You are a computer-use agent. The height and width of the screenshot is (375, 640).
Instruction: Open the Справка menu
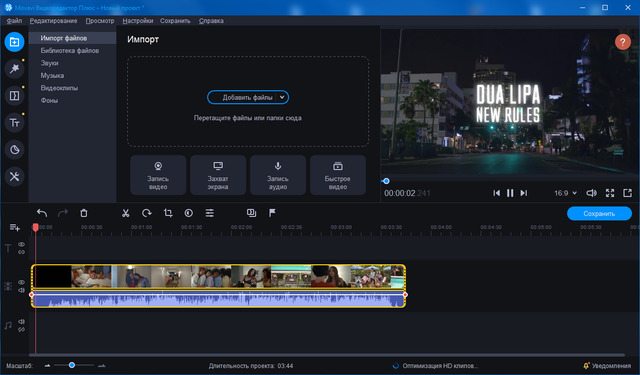[x=211, y=21]
